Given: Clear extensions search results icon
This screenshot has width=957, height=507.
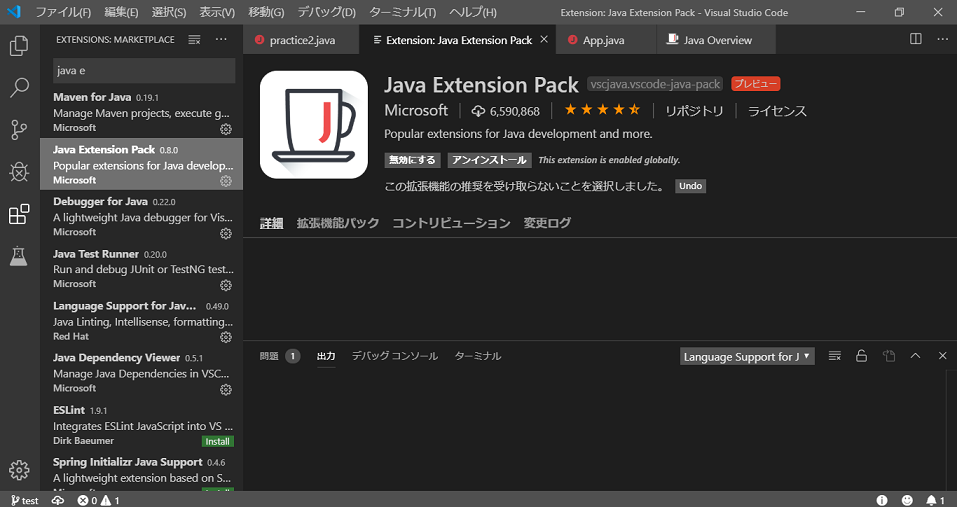Looking at the screenshot, I should 194,40.
